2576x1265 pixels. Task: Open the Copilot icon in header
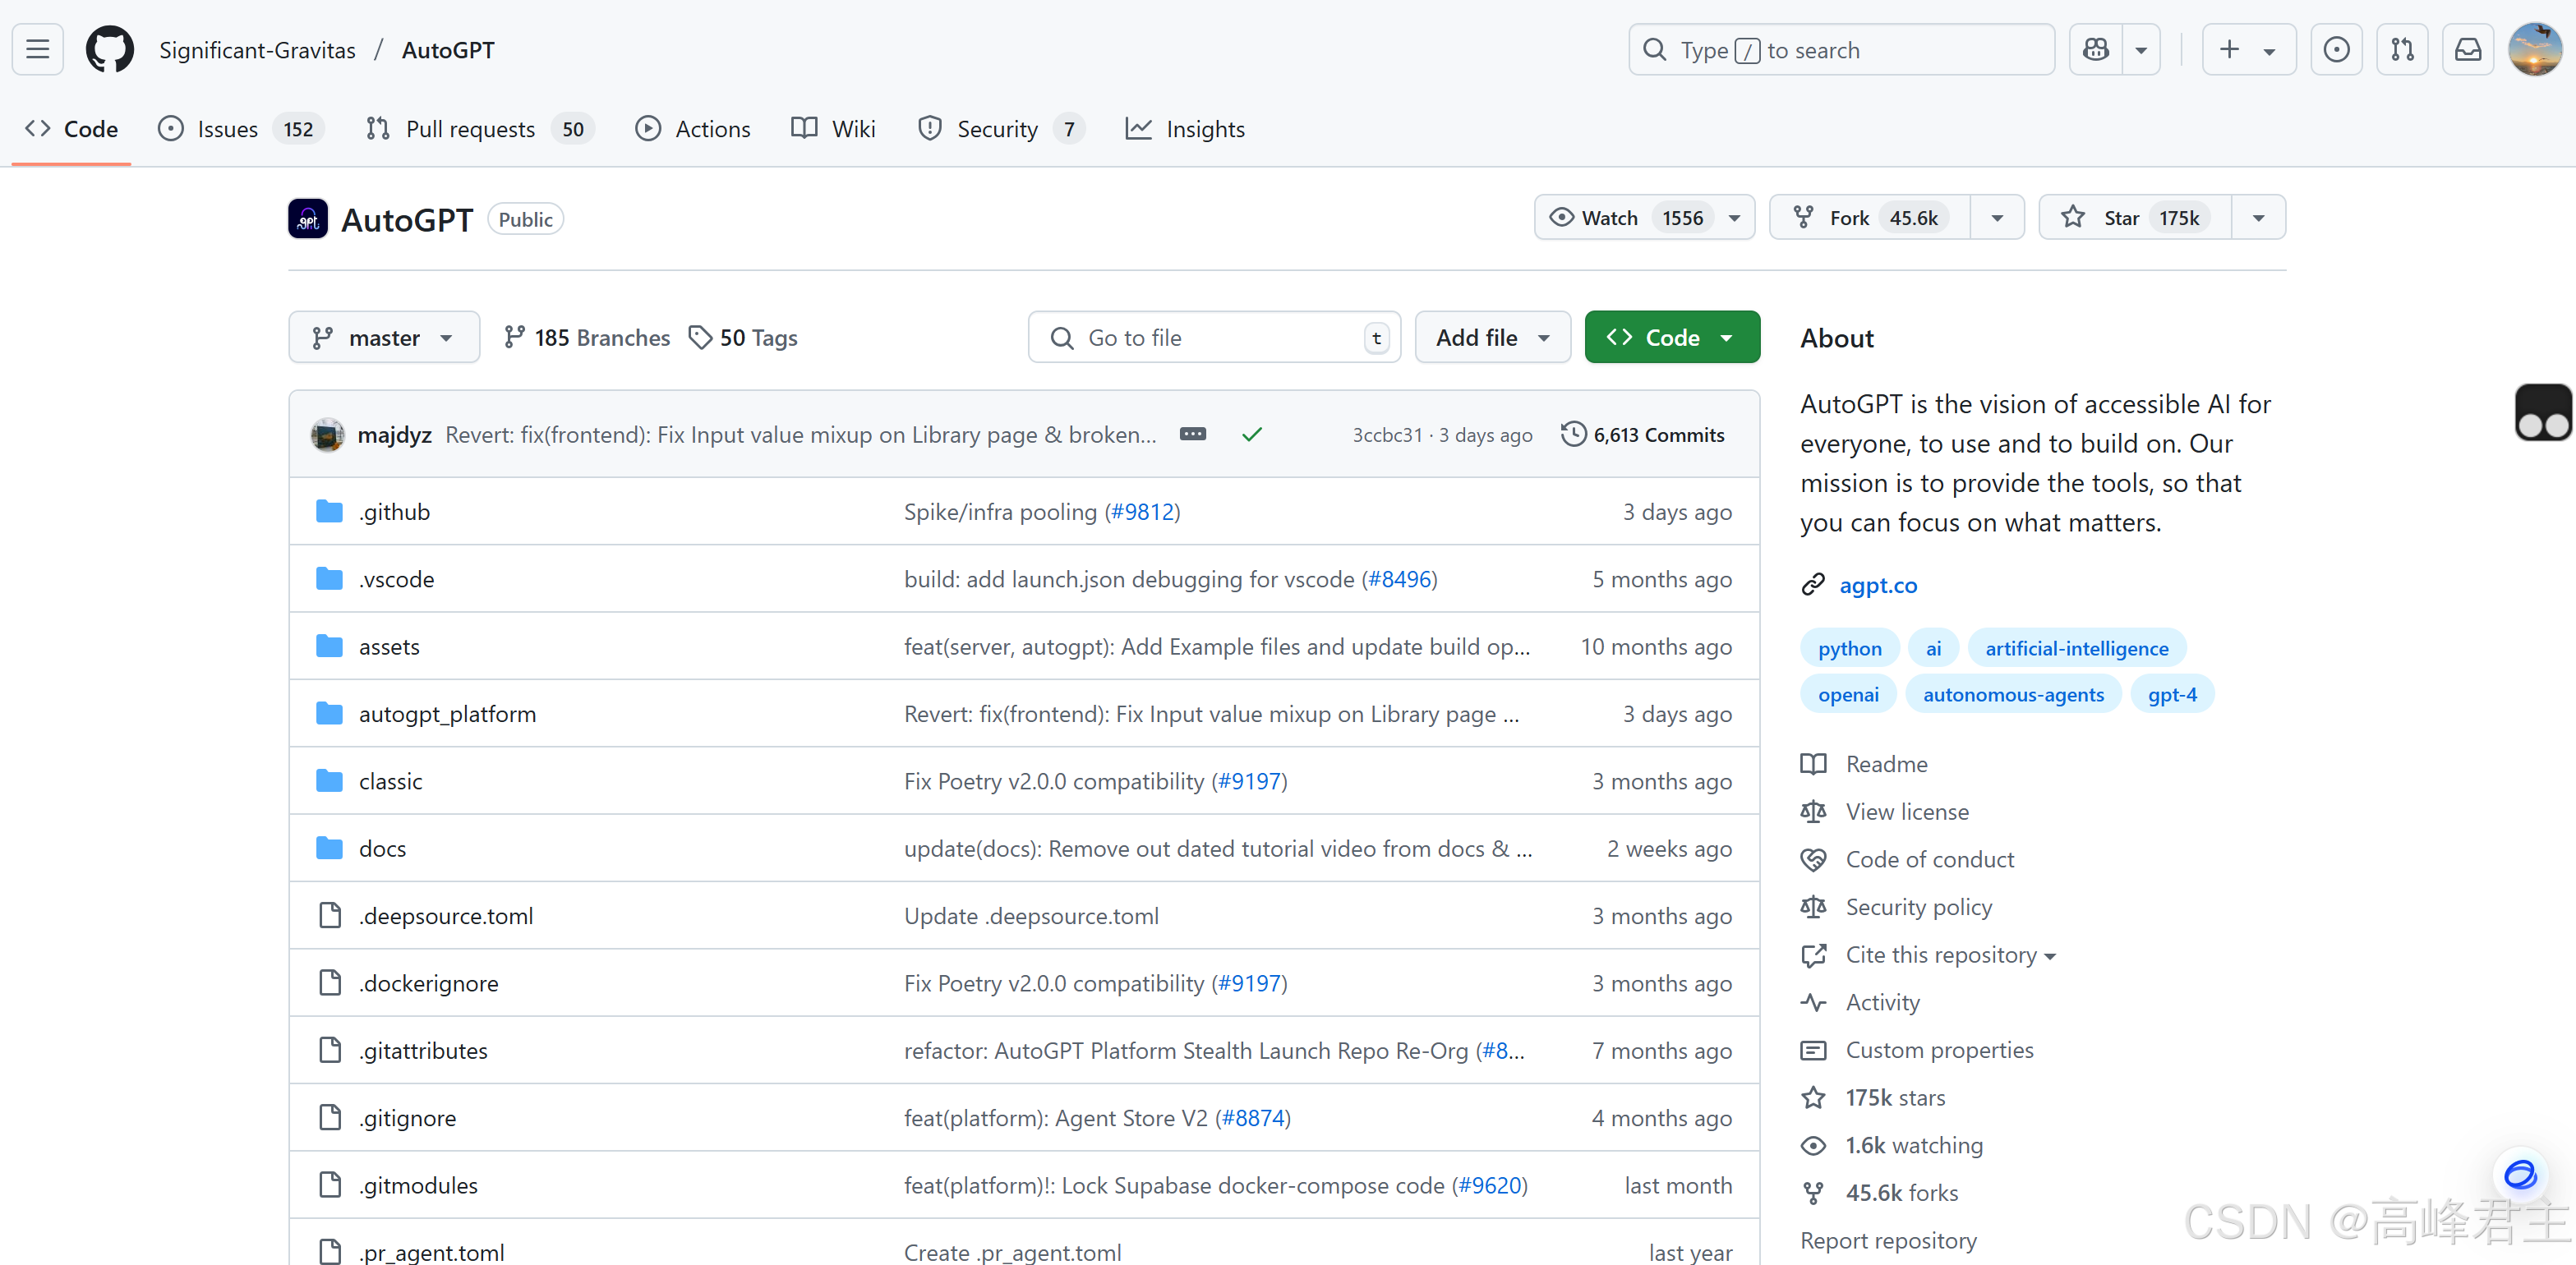[2095, 49]
